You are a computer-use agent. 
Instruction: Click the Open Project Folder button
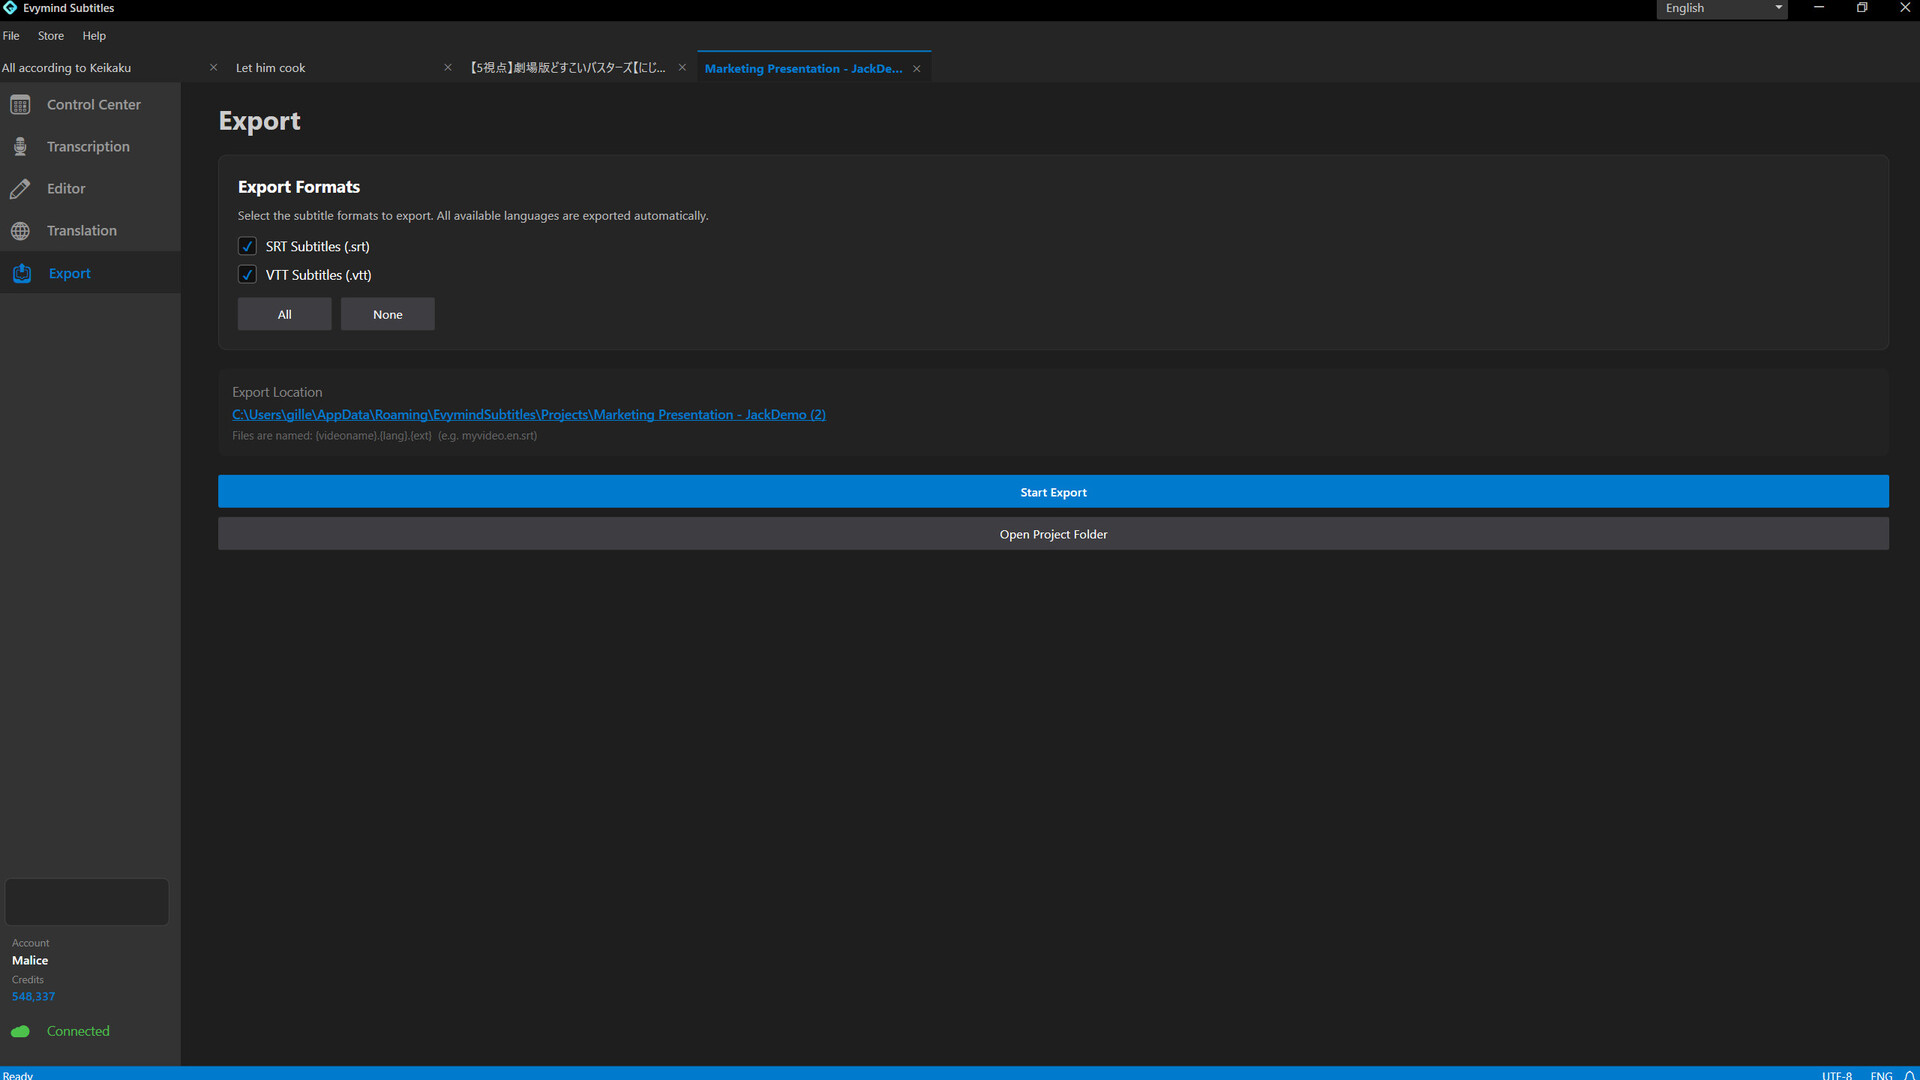pyautogui.click(x=1053, y=534)
